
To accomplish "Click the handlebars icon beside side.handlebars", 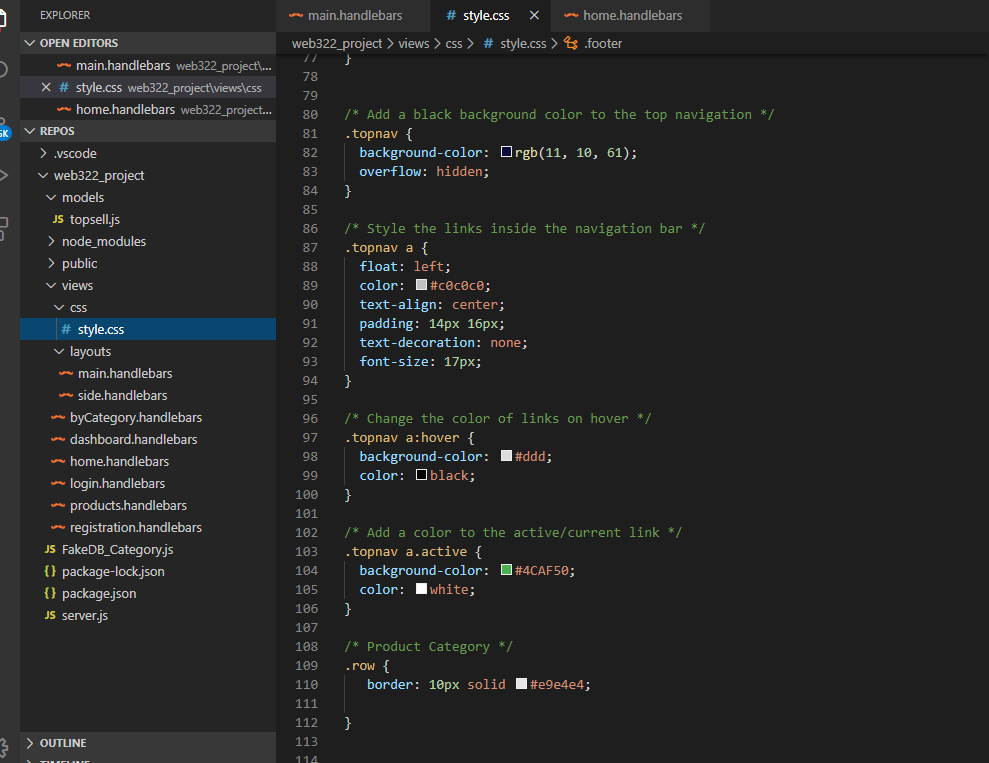I will (66, 395).
